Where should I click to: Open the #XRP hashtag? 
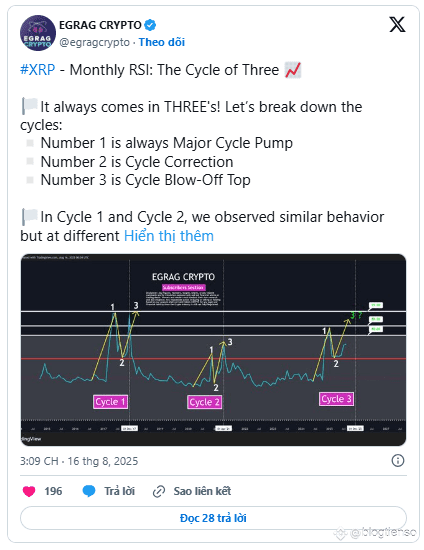(x=38, y=70)
